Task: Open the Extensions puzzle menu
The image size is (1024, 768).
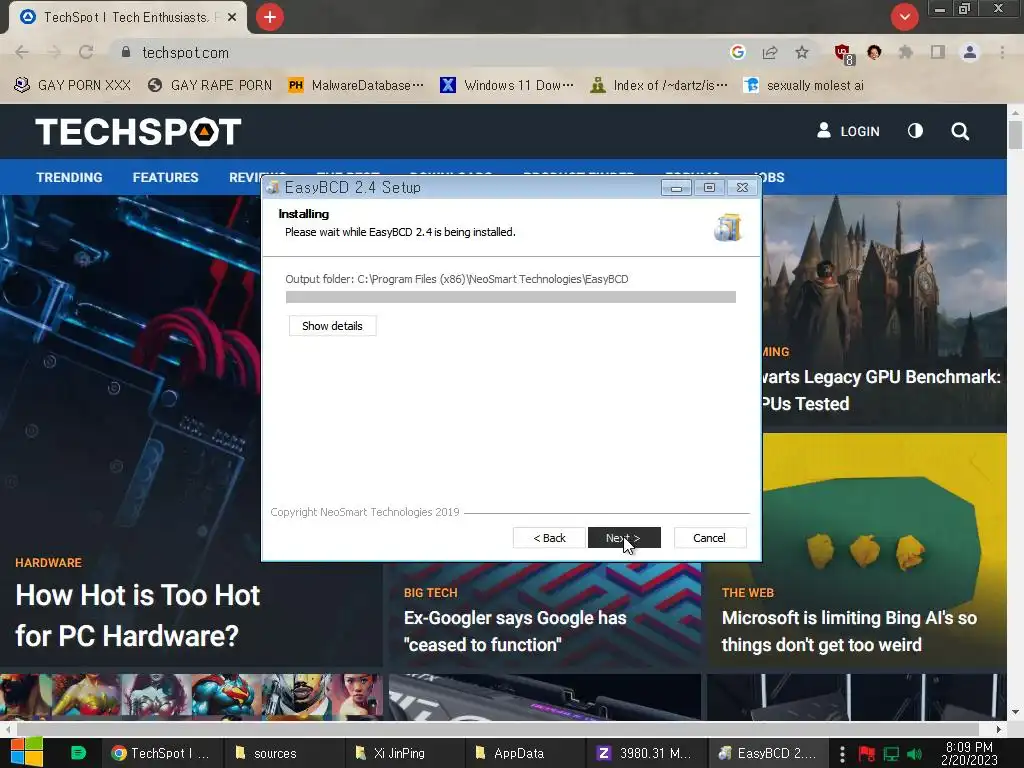Action: pyautogui.click(x=906, y=52)
